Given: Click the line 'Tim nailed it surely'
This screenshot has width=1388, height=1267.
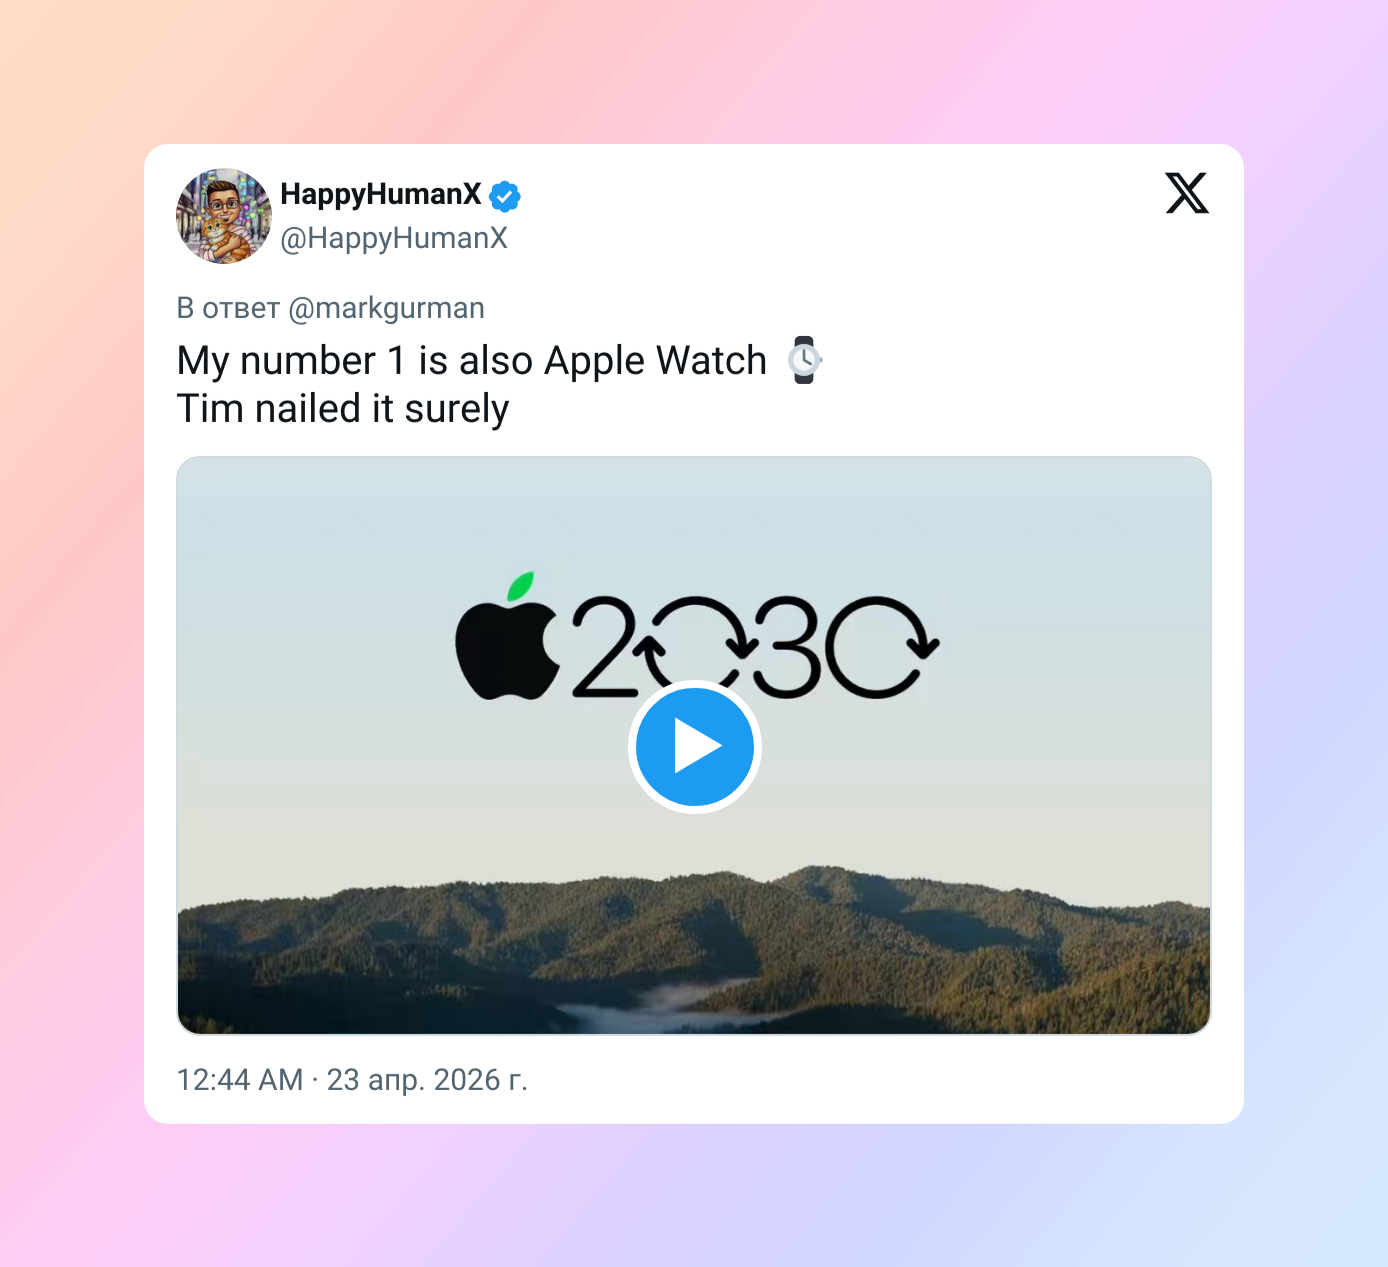Looking at the screenshot, I should coord(343,409).
